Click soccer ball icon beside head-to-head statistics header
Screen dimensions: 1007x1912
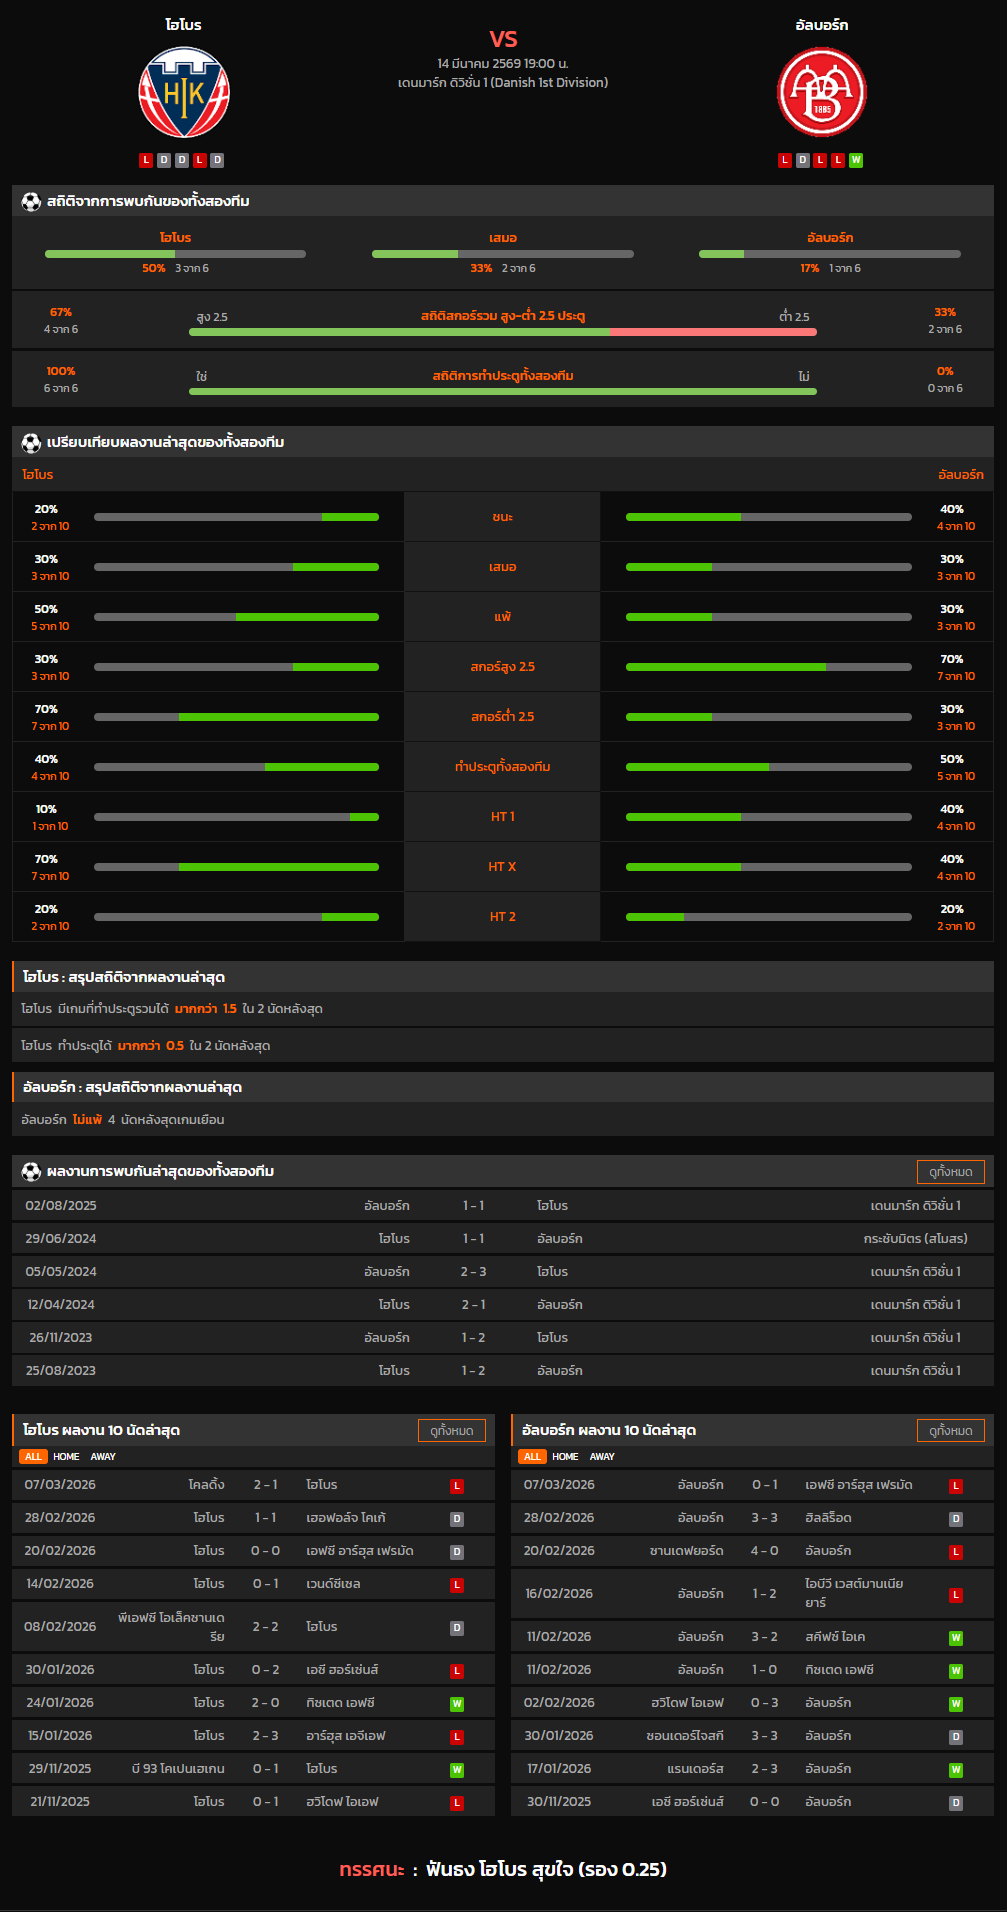[31, 202]
